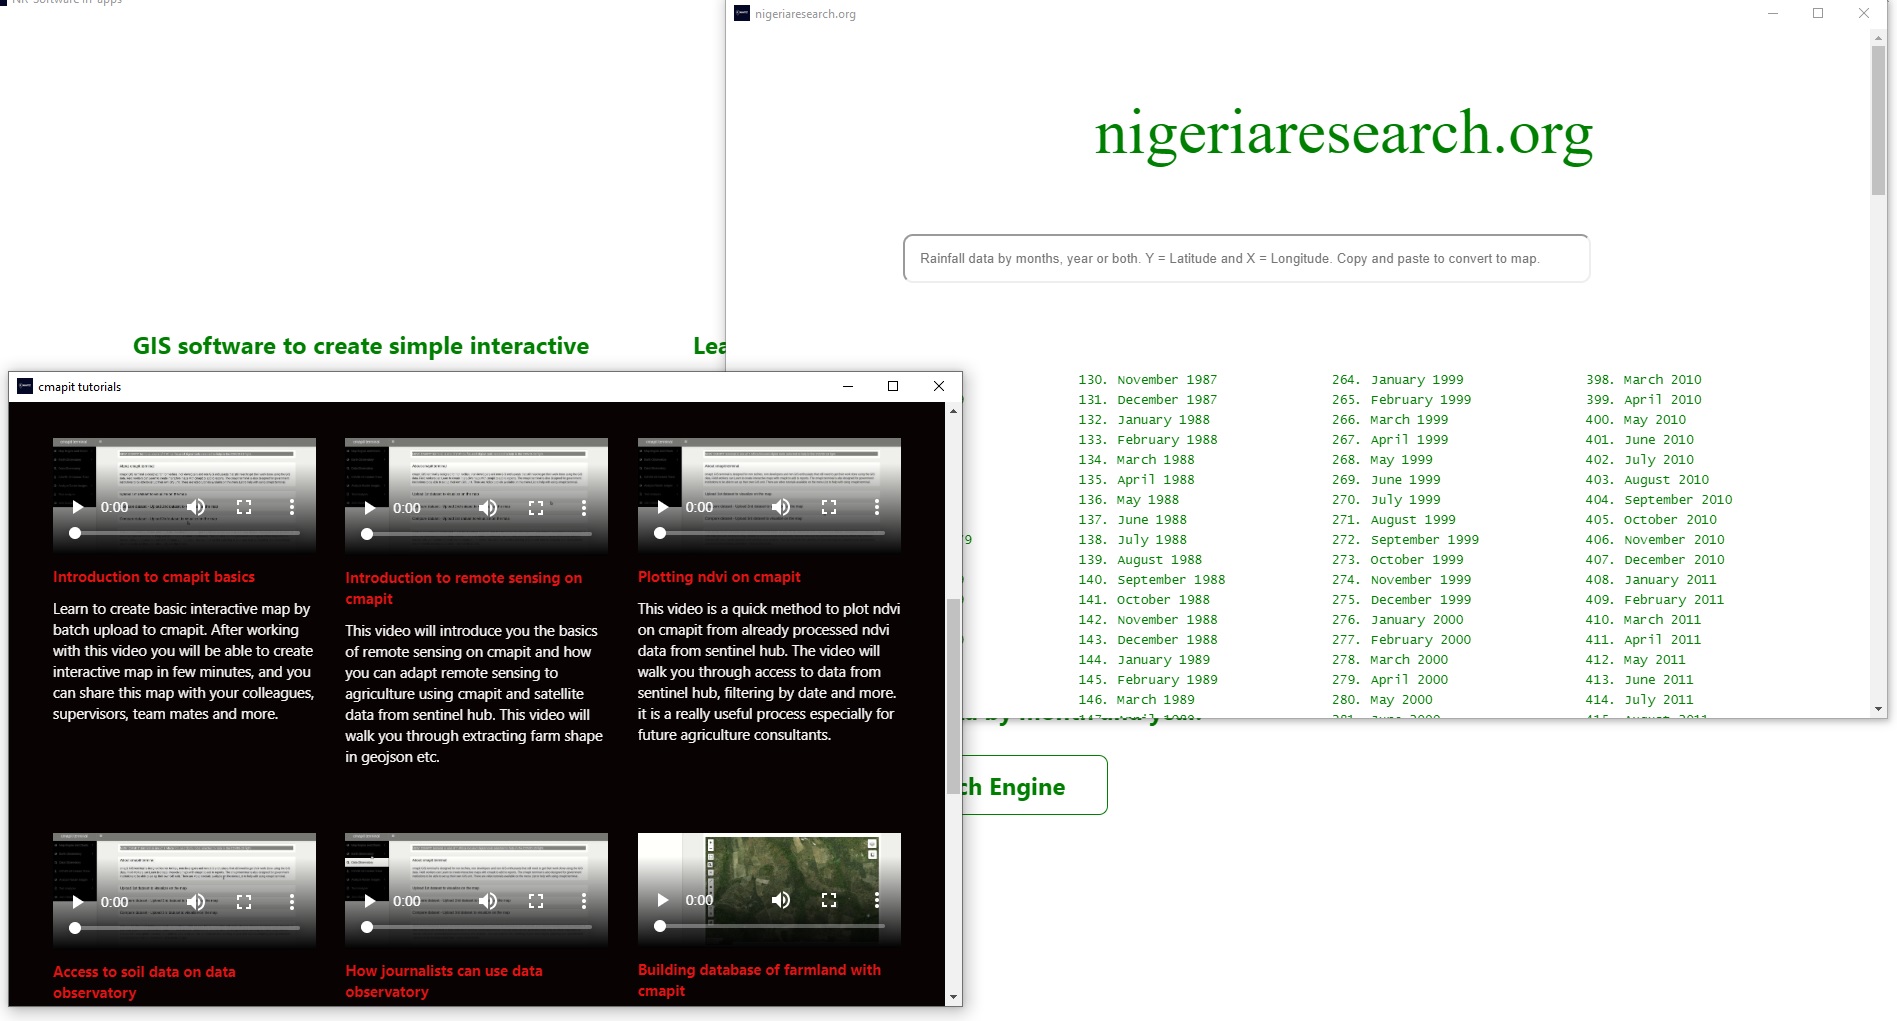Click the 'GIS software to create simple interactive' heading

coord(361,346)
